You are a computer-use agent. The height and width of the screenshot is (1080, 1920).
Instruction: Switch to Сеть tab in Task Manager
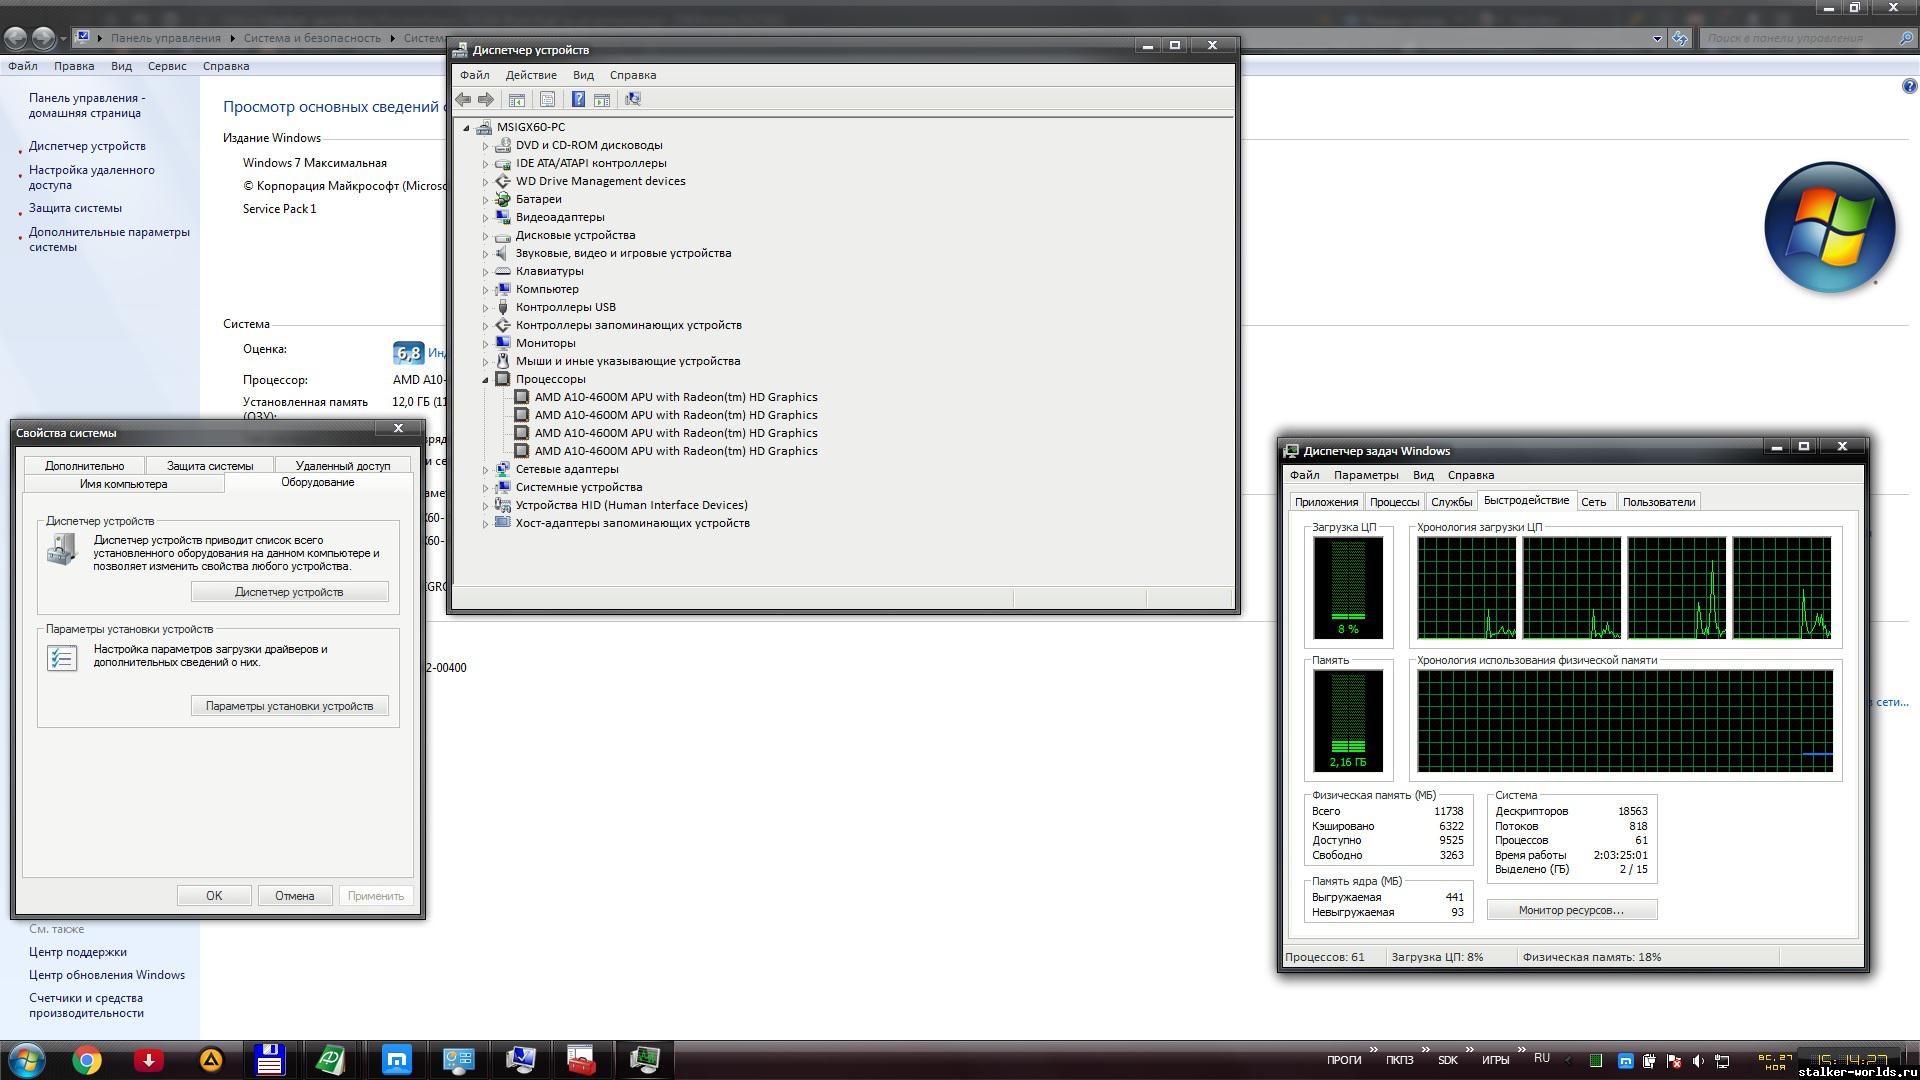[x=1594, y=502]
